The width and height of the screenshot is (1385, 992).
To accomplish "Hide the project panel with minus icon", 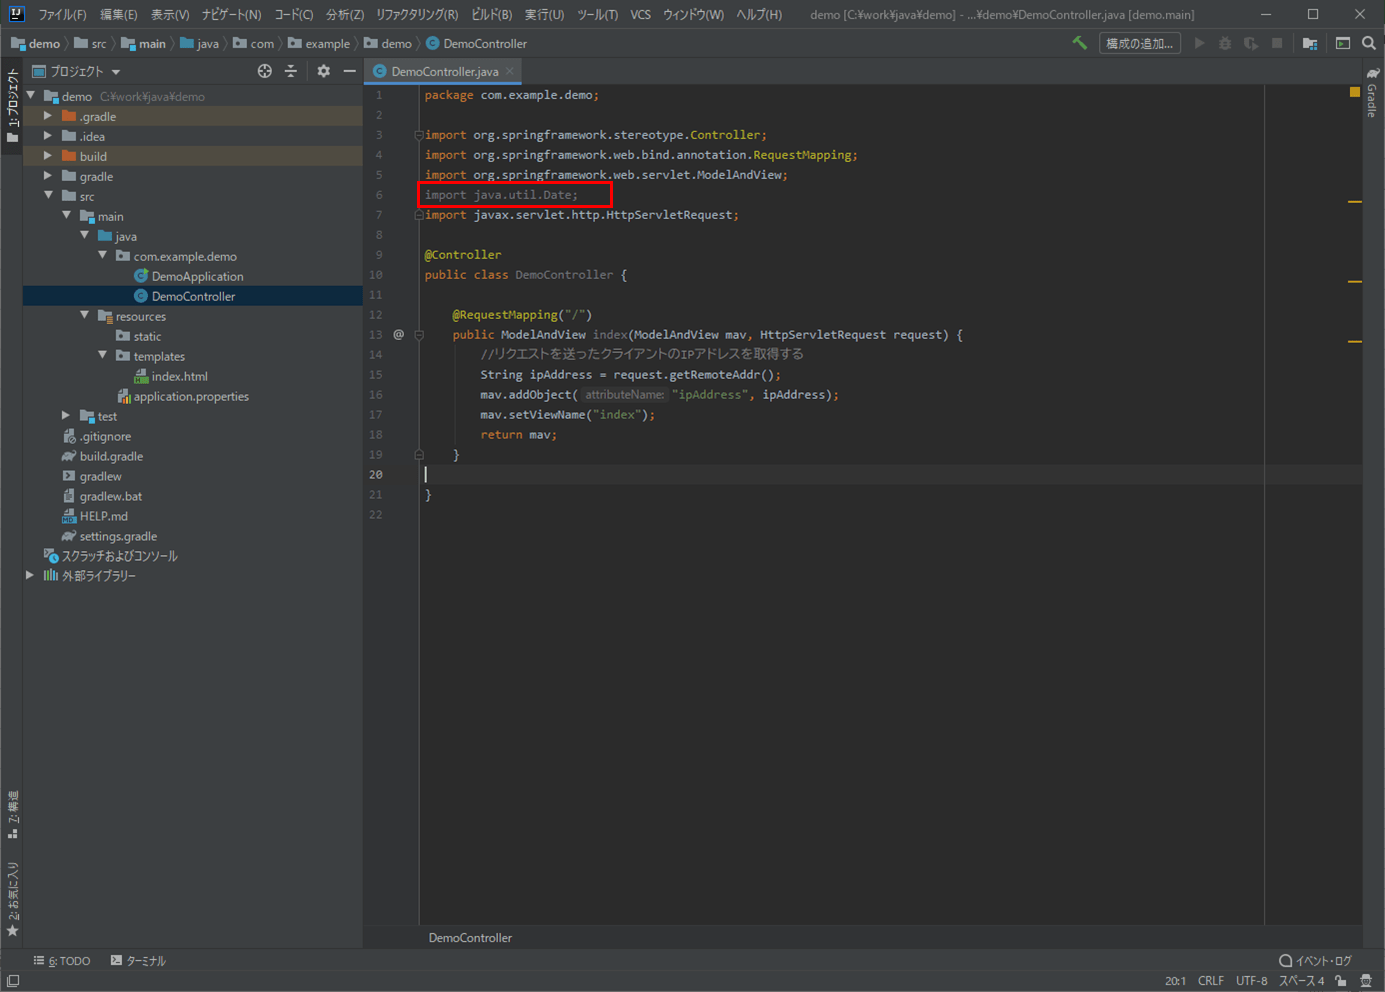I will (x=349, y=71).
